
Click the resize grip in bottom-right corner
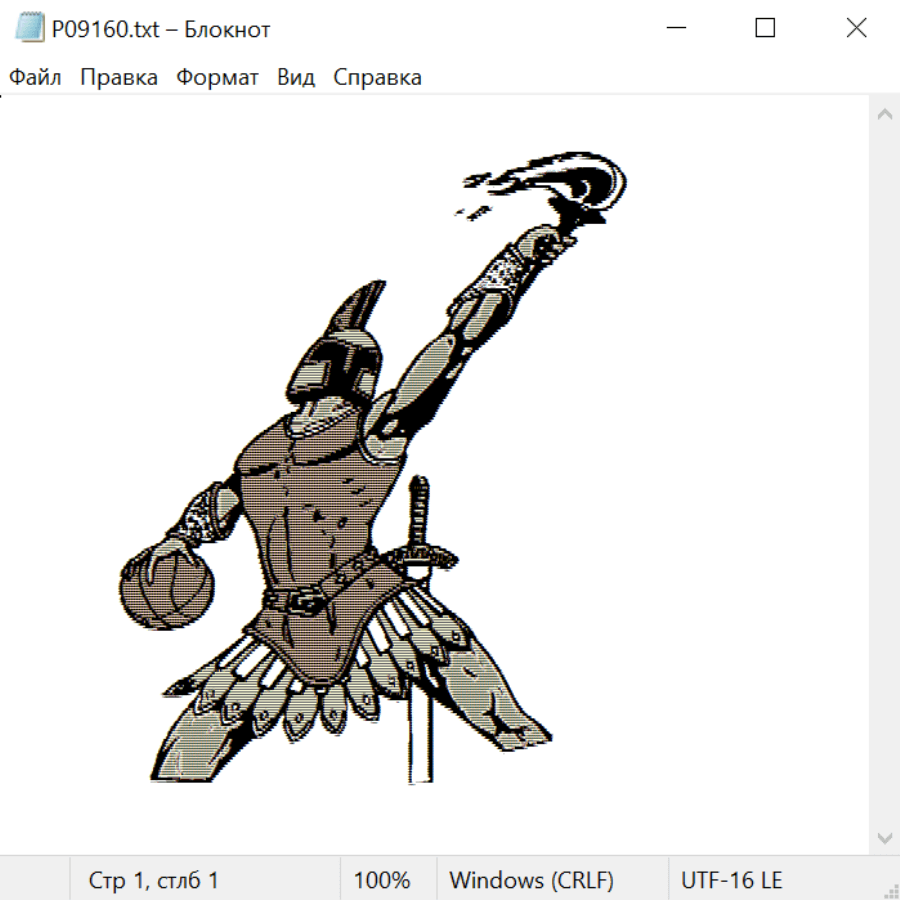click(891, 891)
